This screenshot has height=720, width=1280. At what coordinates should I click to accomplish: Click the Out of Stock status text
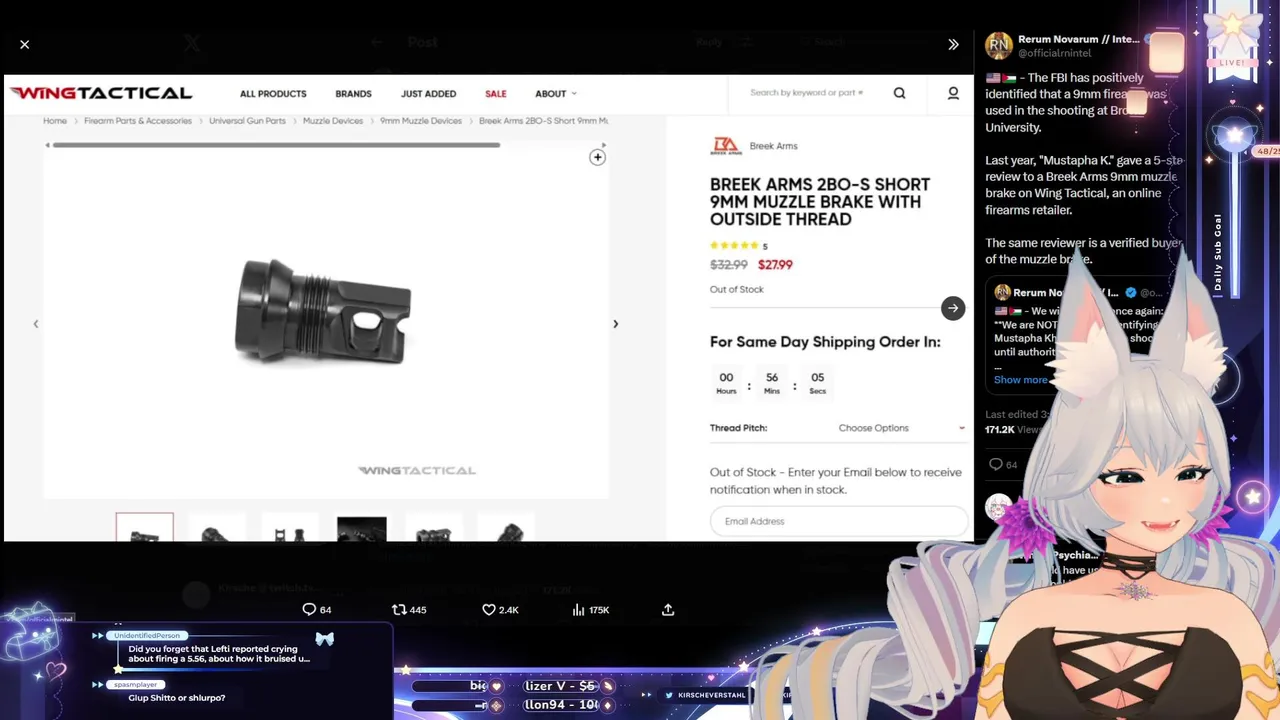(736, 289)
